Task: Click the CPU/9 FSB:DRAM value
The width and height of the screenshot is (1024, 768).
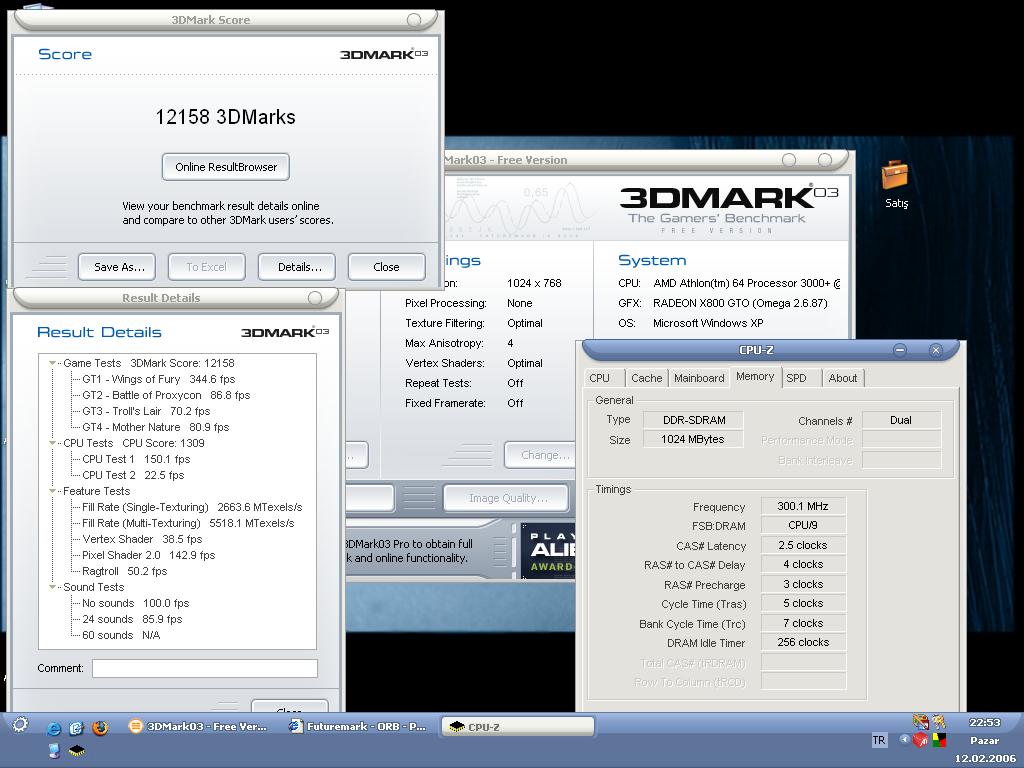Action: tap(803, 525)
